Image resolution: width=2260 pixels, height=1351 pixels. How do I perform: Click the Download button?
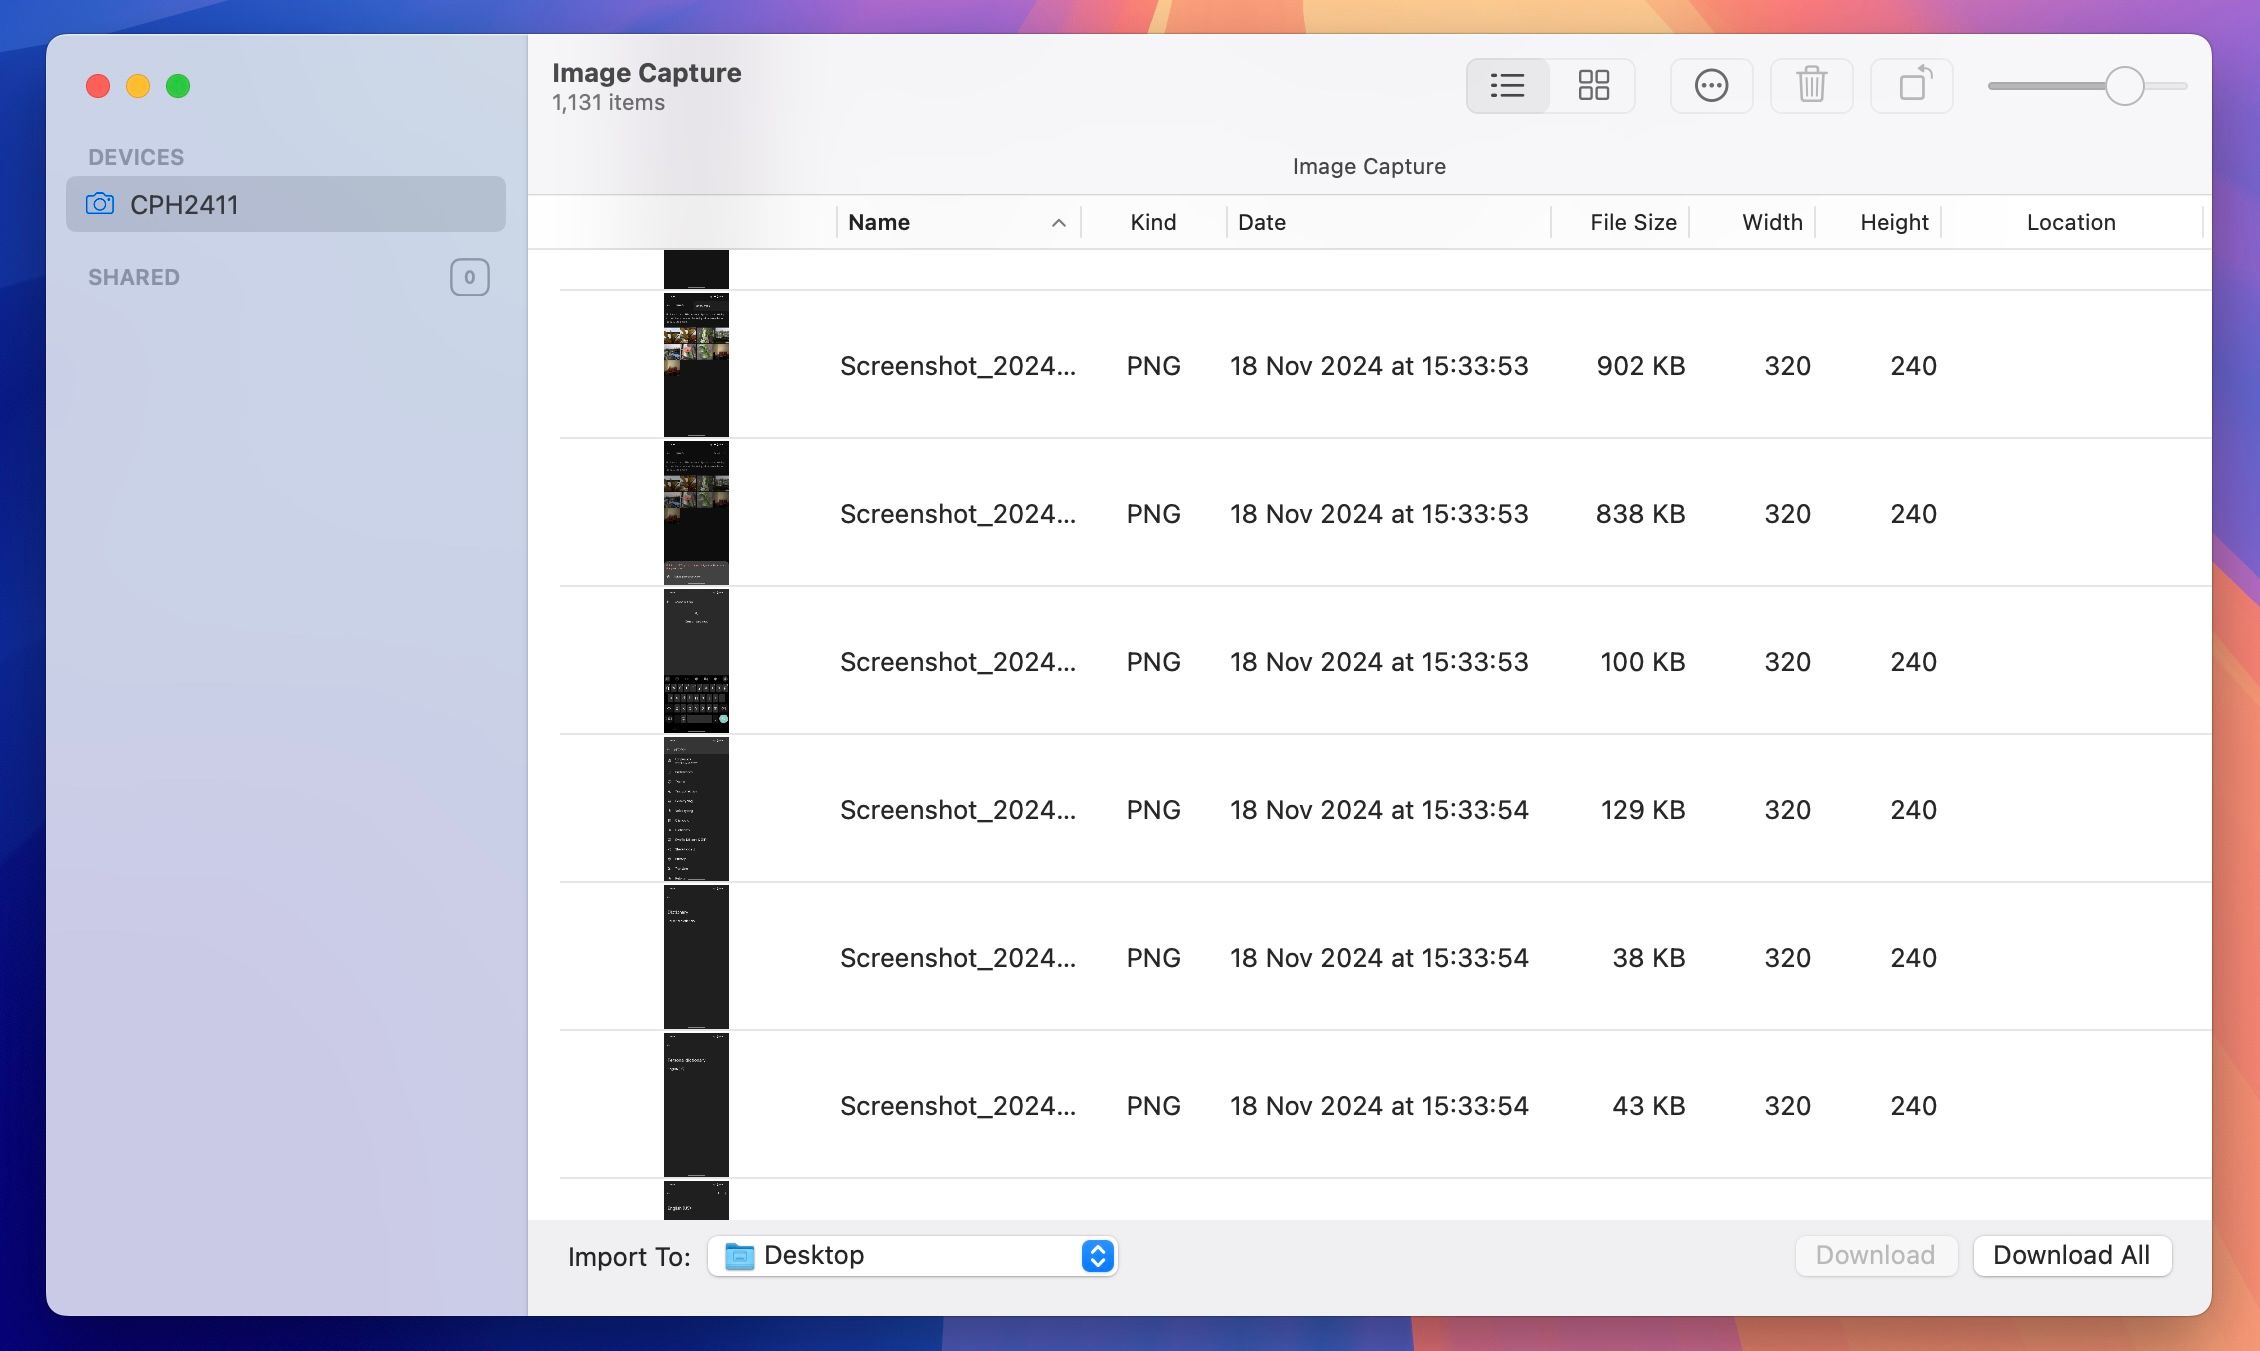(1874, 1254)
